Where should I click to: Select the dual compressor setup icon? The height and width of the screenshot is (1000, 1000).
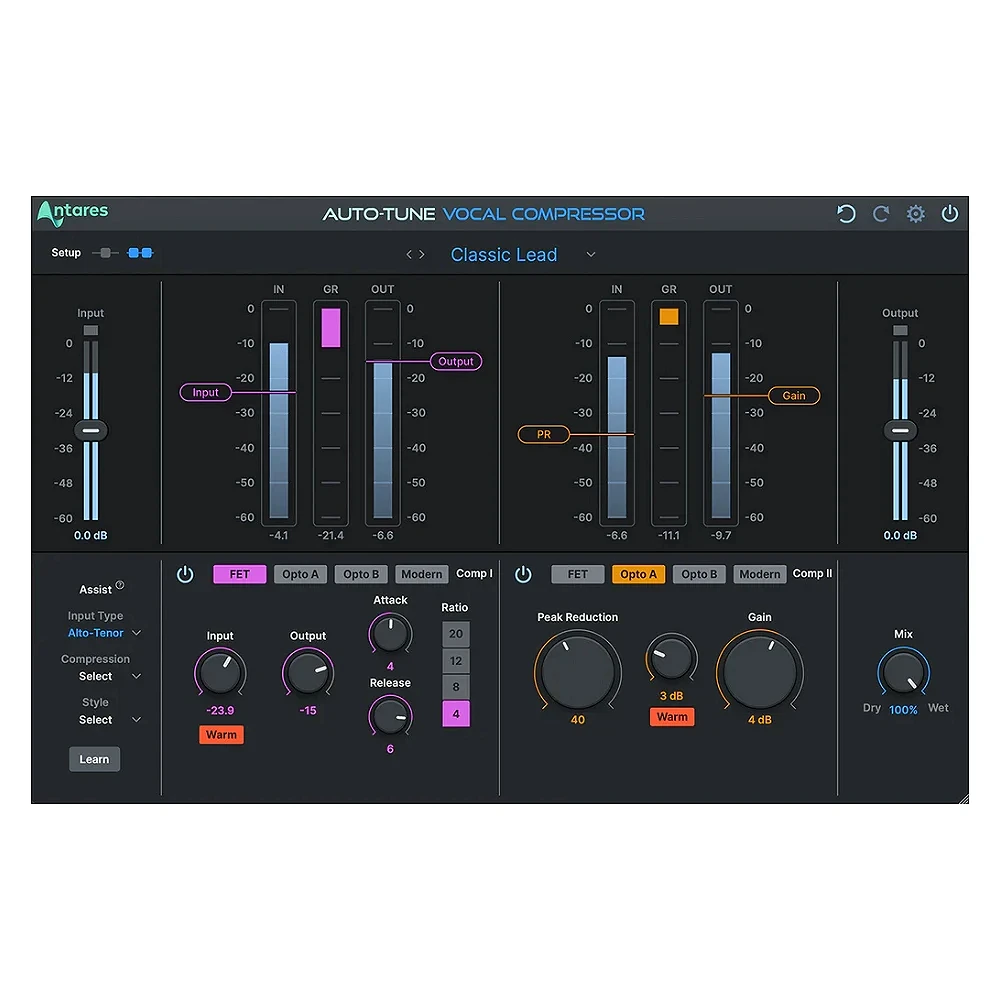(x=140, y=253)
